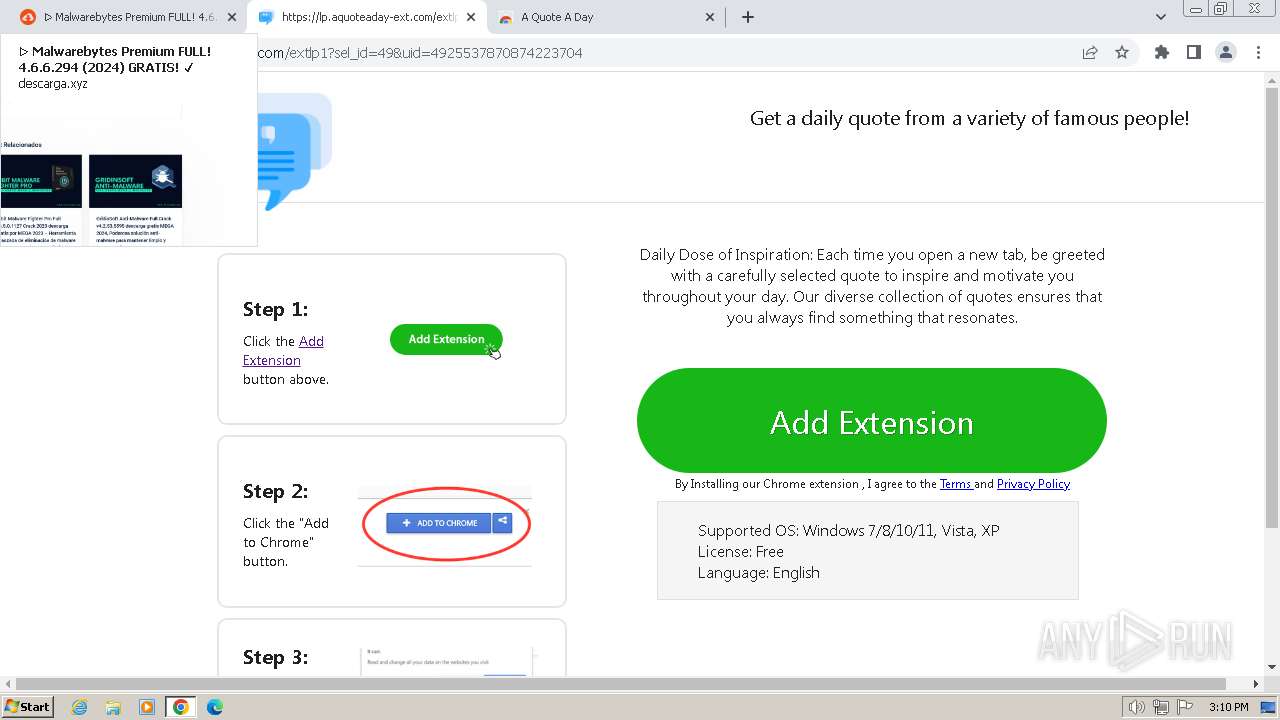1280x720 pixels.
Task: Click the small Add Extension button in Step 1
Action: coord(446,339)
